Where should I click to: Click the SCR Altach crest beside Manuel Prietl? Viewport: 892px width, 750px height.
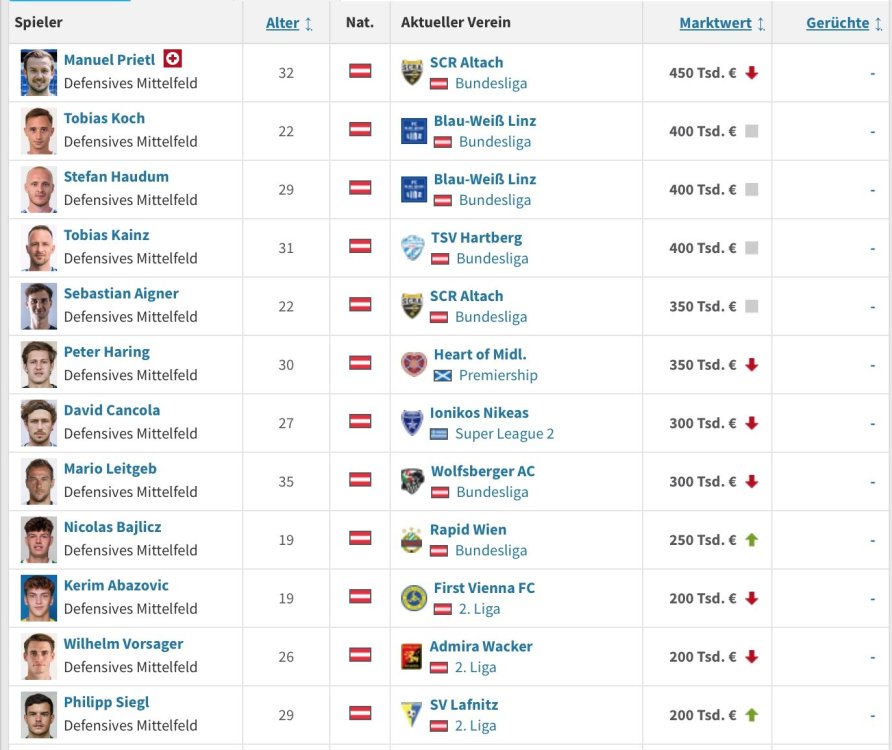[x=412, y=72]
